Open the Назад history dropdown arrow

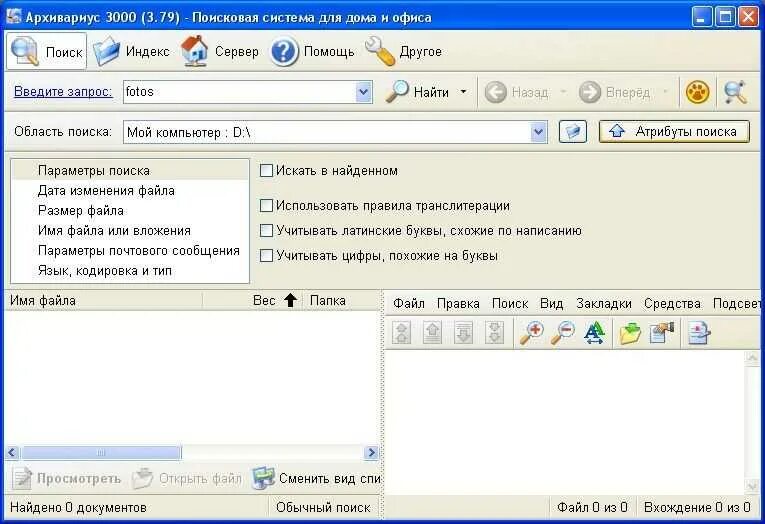(x=563, y=92)
